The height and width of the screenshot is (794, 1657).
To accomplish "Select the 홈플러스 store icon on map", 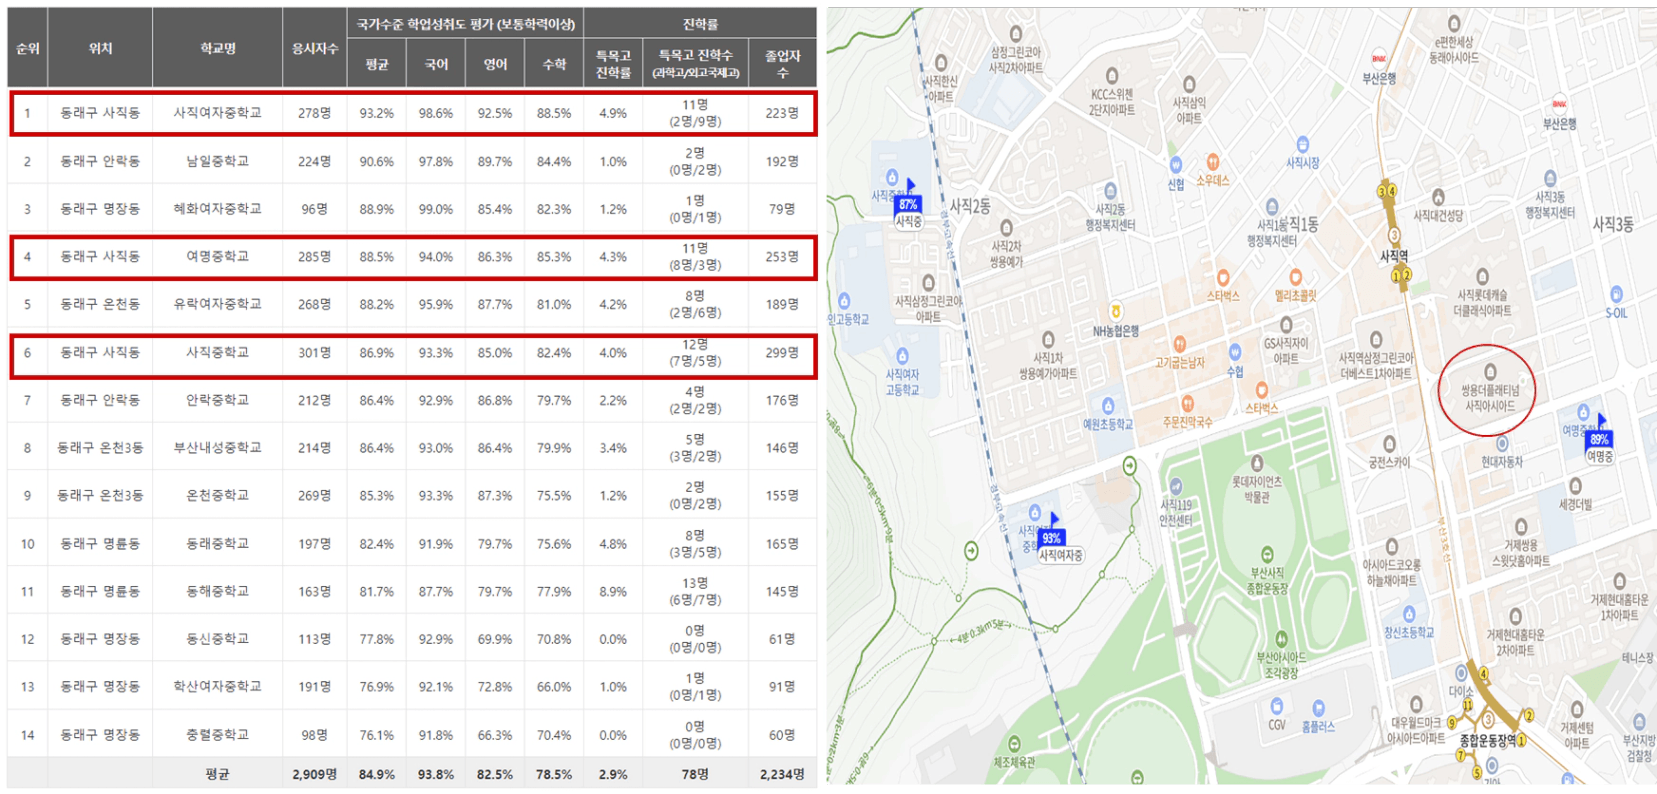I will (1318, 709).
